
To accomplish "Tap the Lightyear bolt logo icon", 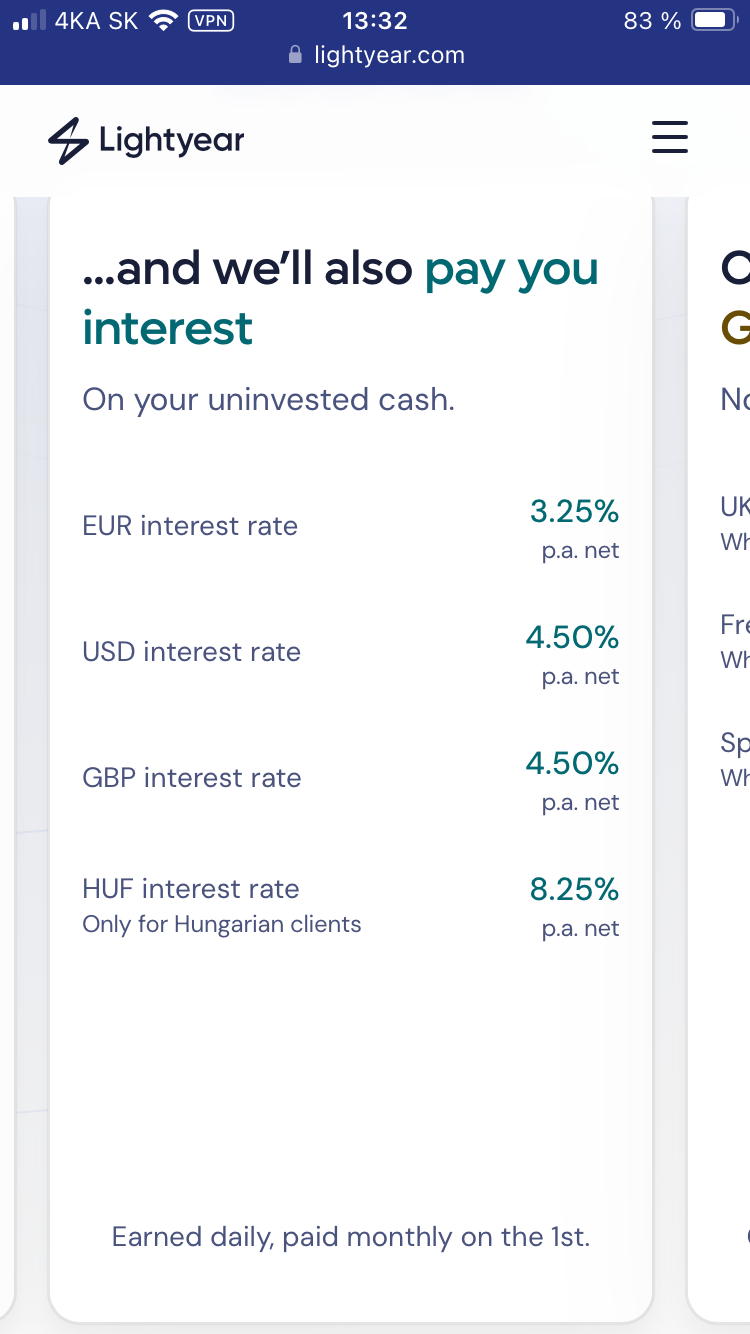I will 68,141.
